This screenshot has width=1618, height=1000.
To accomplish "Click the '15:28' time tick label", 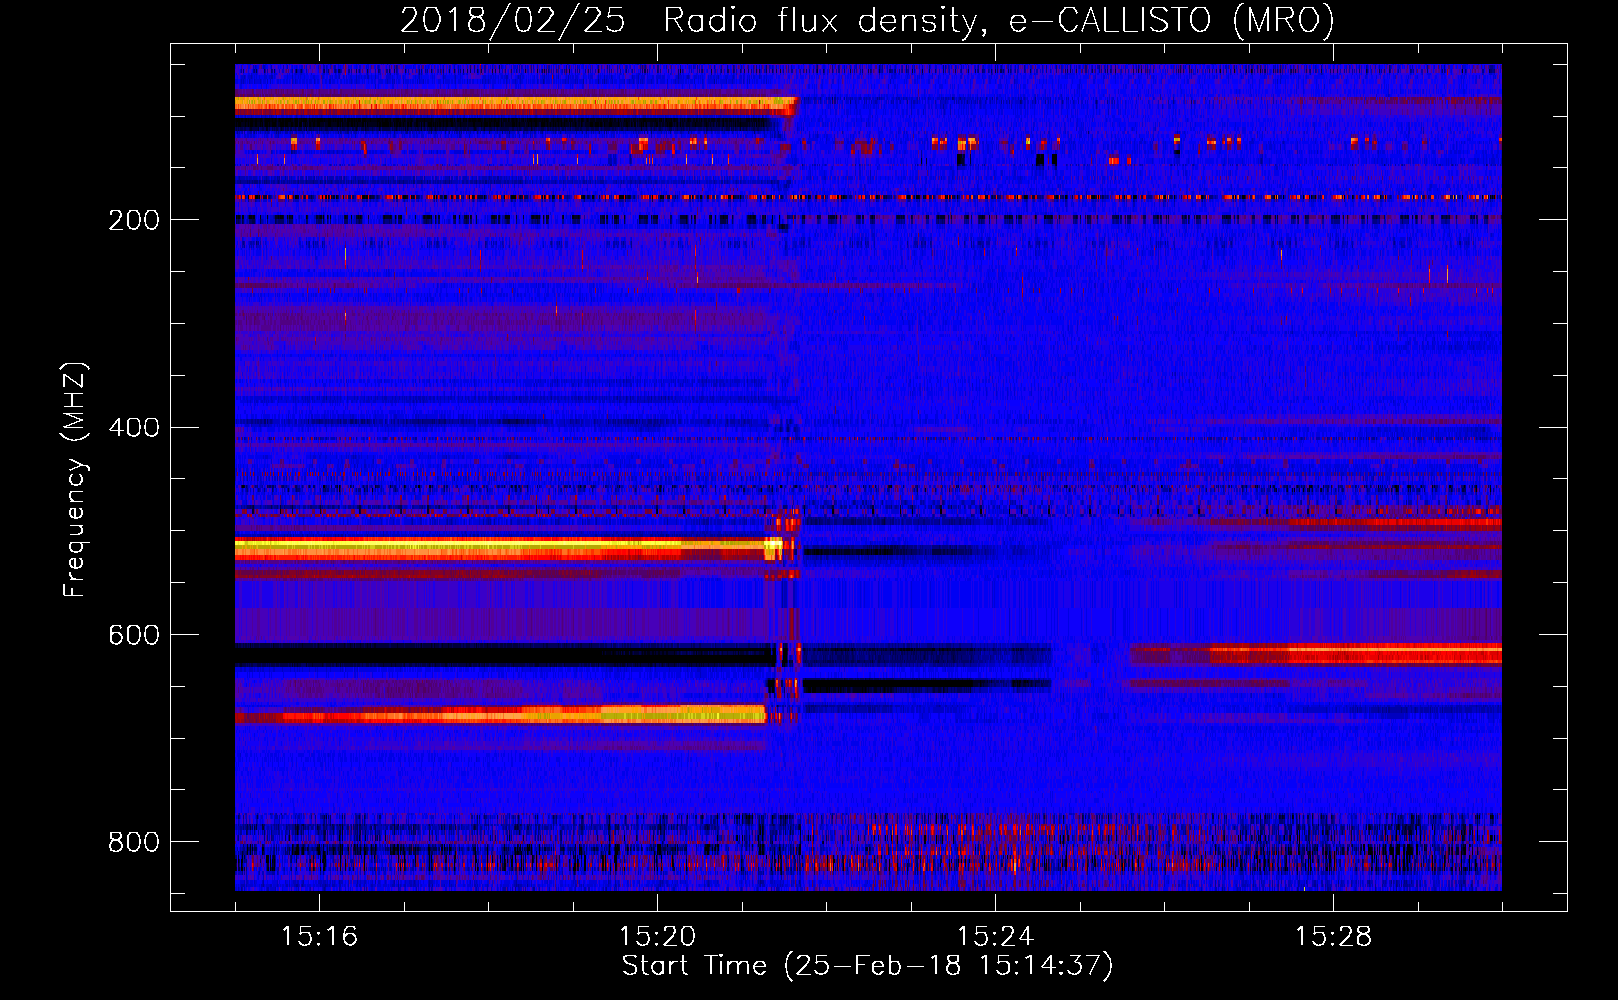I will 1333,936.
